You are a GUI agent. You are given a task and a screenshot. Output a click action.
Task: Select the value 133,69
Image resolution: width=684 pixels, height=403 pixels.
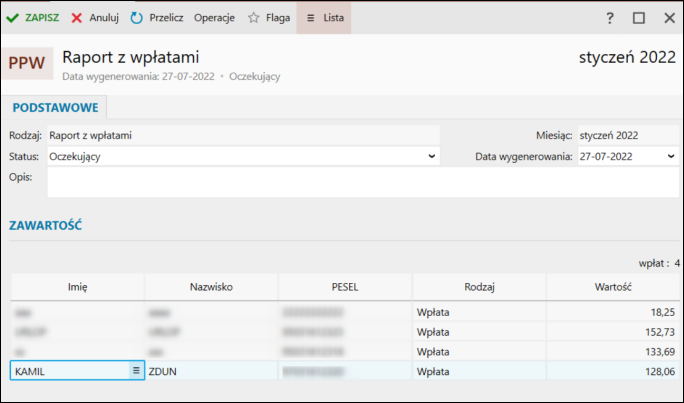point(660,352)
